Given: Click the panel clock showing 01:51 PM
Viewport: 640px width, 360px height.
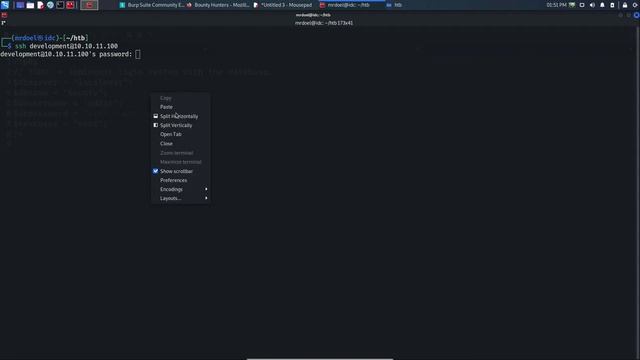Looking at the screenshot, I should click(556, 5).
